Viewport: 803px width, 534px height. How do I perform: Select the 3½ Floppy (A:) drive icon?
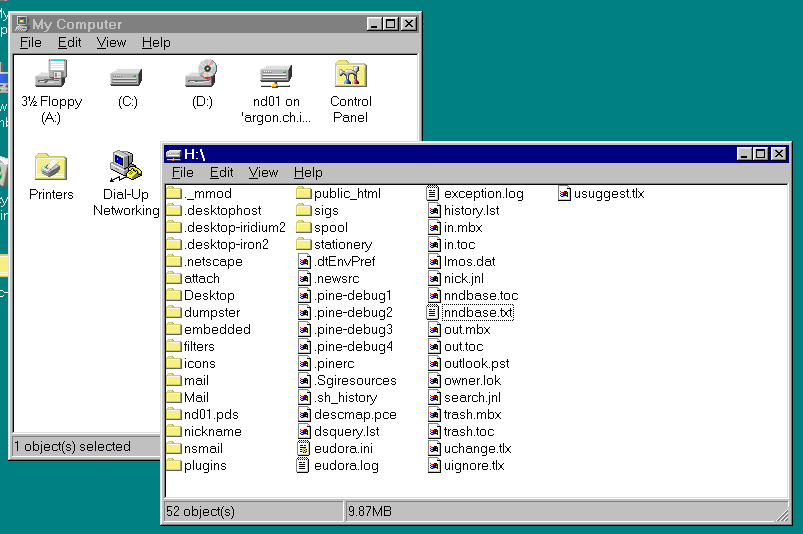tap(51, 75)
